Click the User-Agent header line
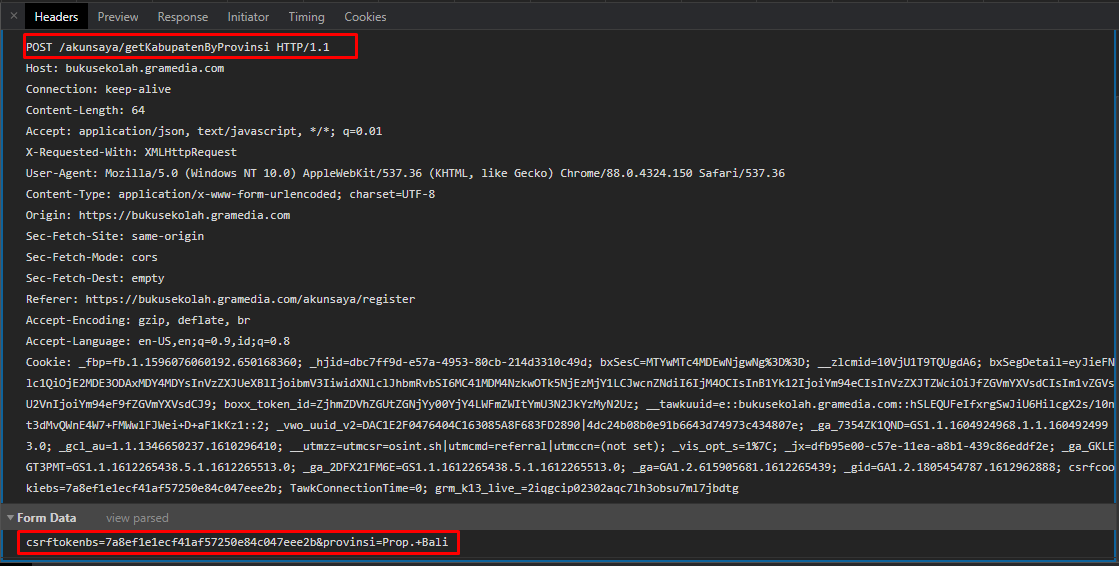 [405, 173]
